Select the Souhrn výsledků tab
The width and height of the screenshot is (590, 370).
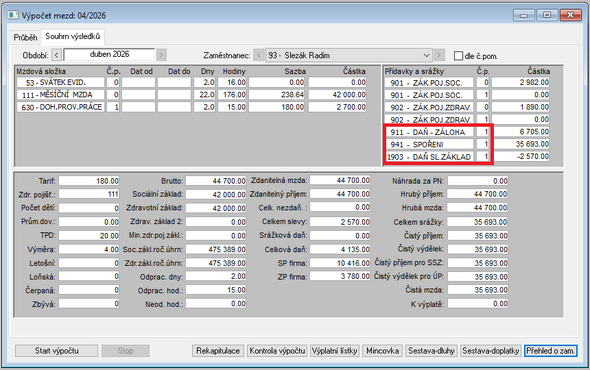tap(73, 37)
